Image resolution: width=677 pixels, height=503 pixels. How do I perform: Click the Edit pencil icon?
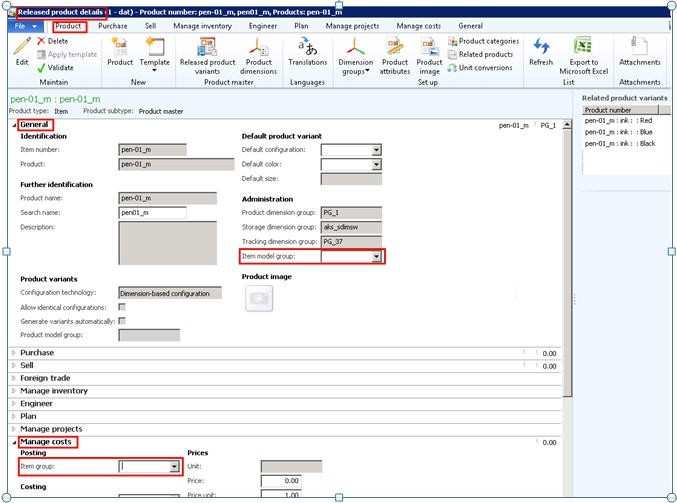tap(22, 51)
